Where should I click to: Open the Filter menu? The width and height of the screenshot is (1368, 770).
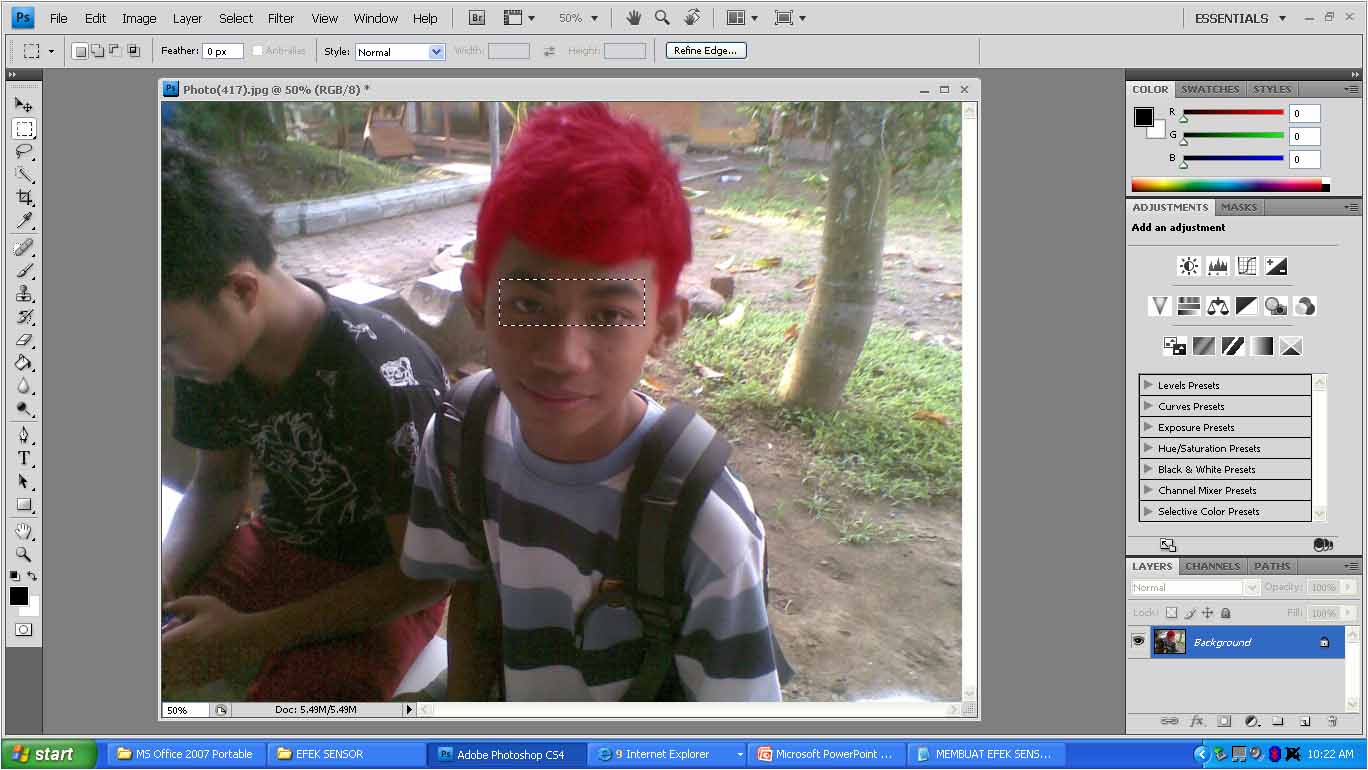point(281,18)
